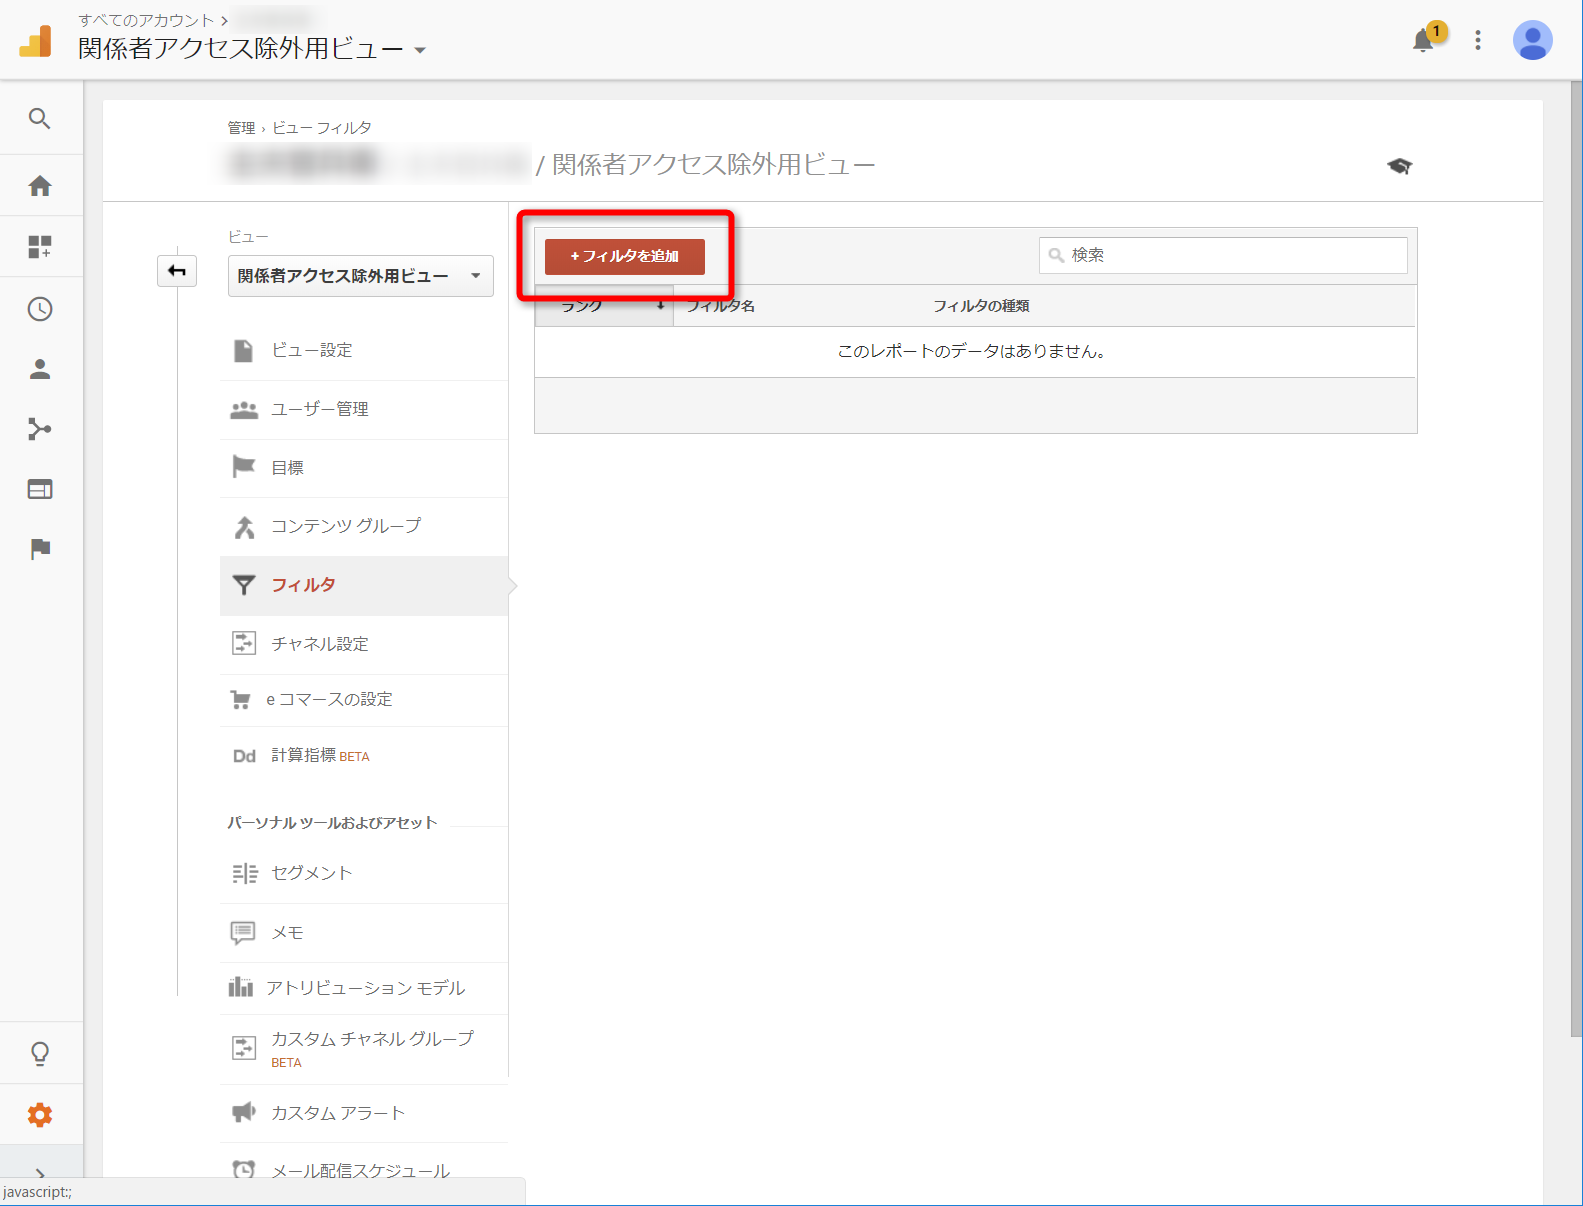
Task: Open Acquisition icon in left sidebar
Action: [40, 429]
